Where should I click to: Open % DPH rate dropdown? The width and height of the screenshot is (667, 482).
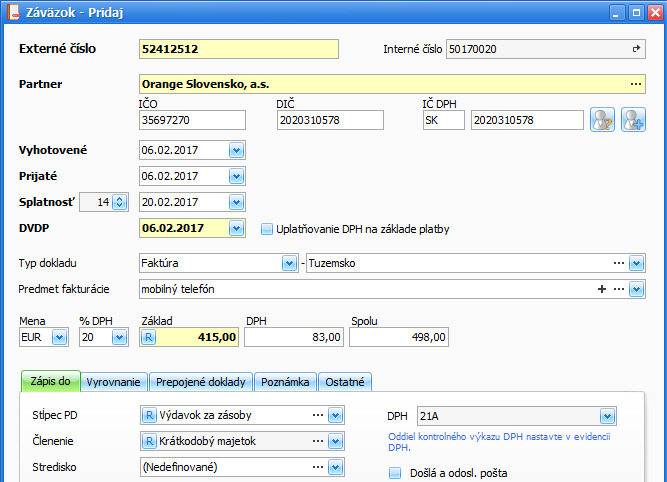pos(120,337)
